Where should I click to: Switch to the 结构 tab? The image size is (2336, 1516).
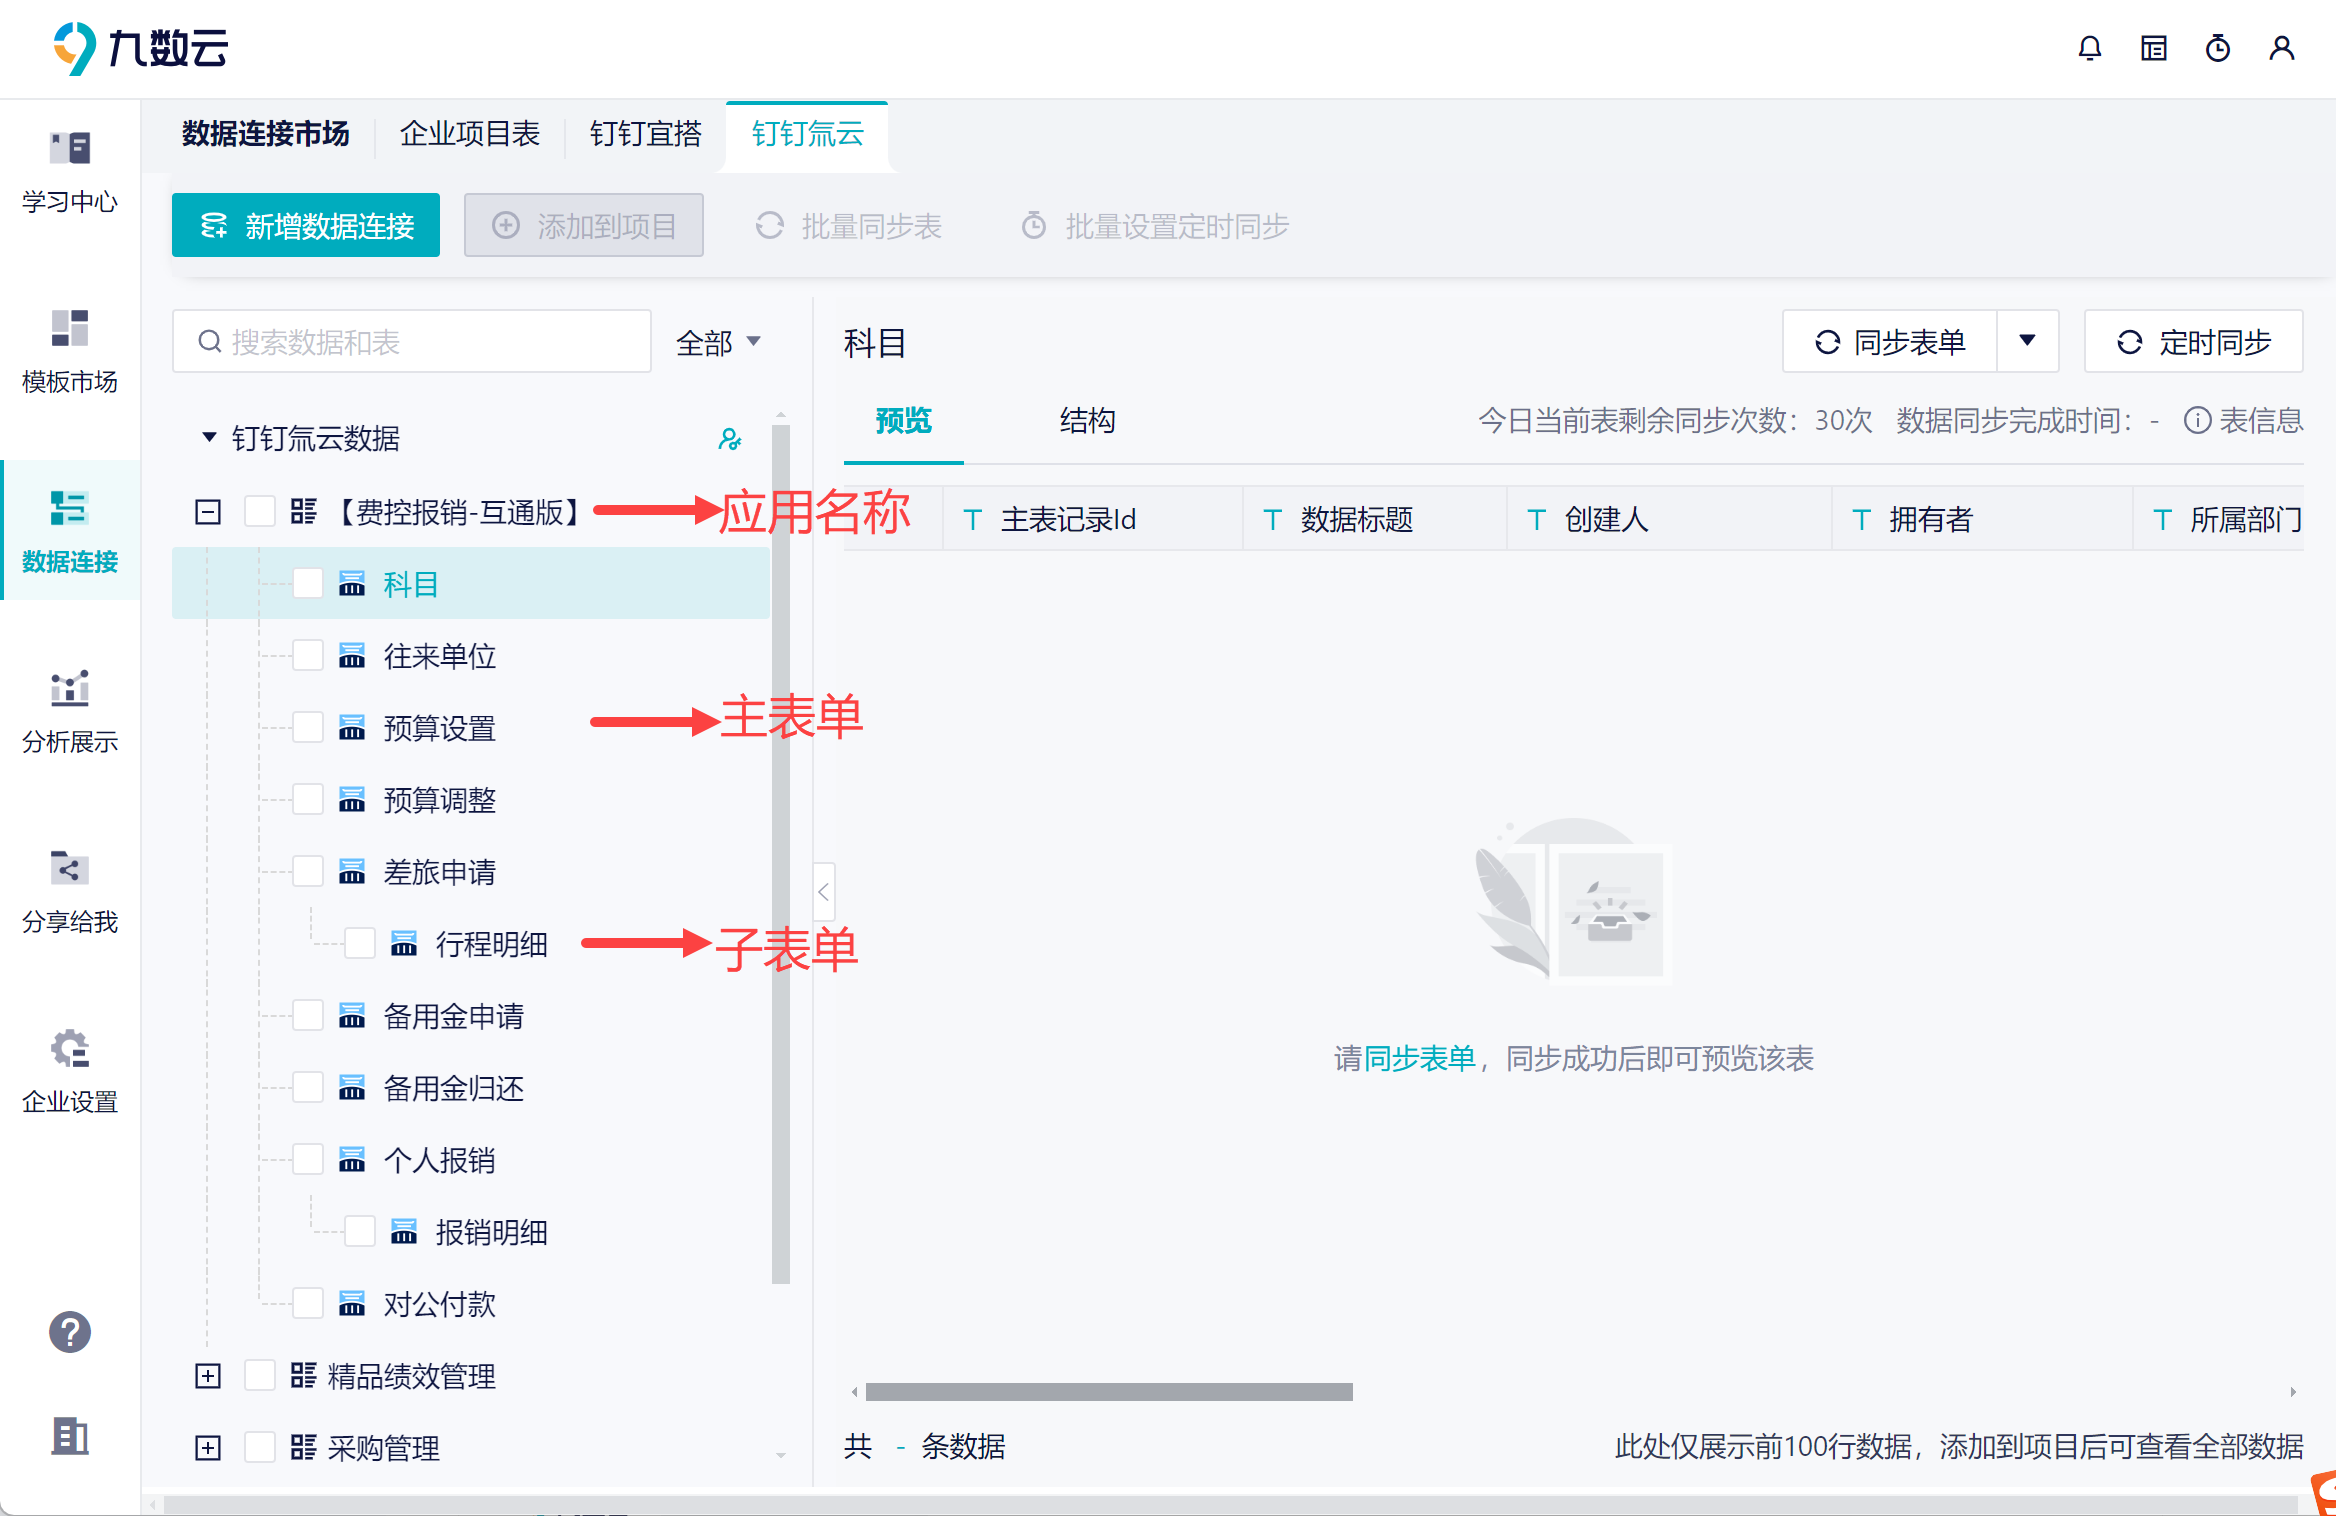pos(1087,421)
